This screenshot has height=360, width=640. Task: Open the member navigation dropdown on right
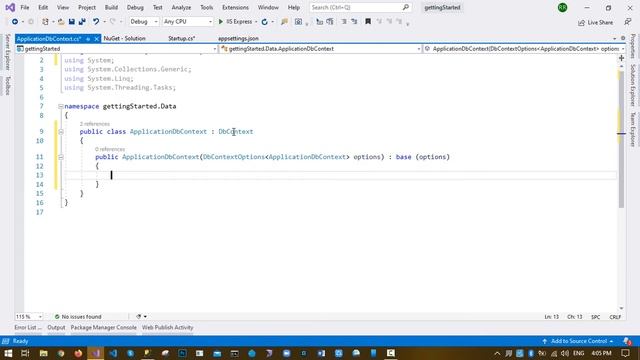524,49
